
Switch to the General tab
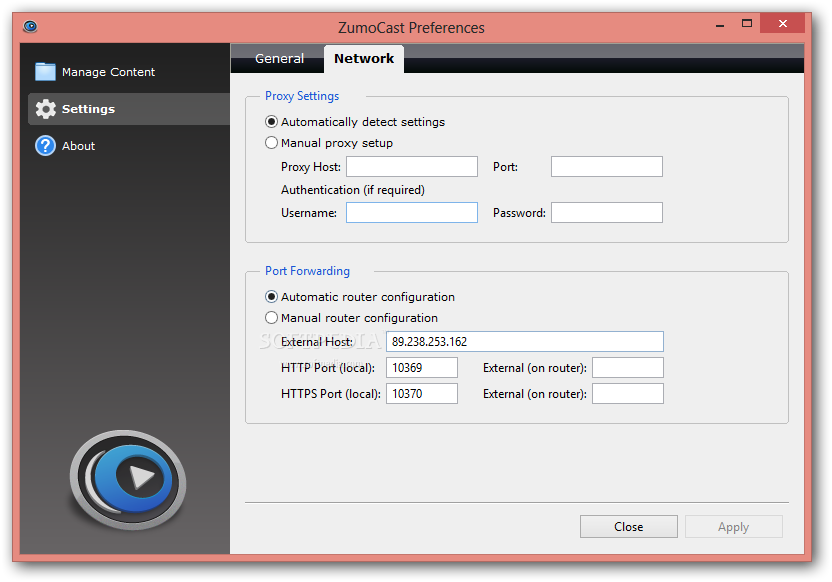coord(279,58)
